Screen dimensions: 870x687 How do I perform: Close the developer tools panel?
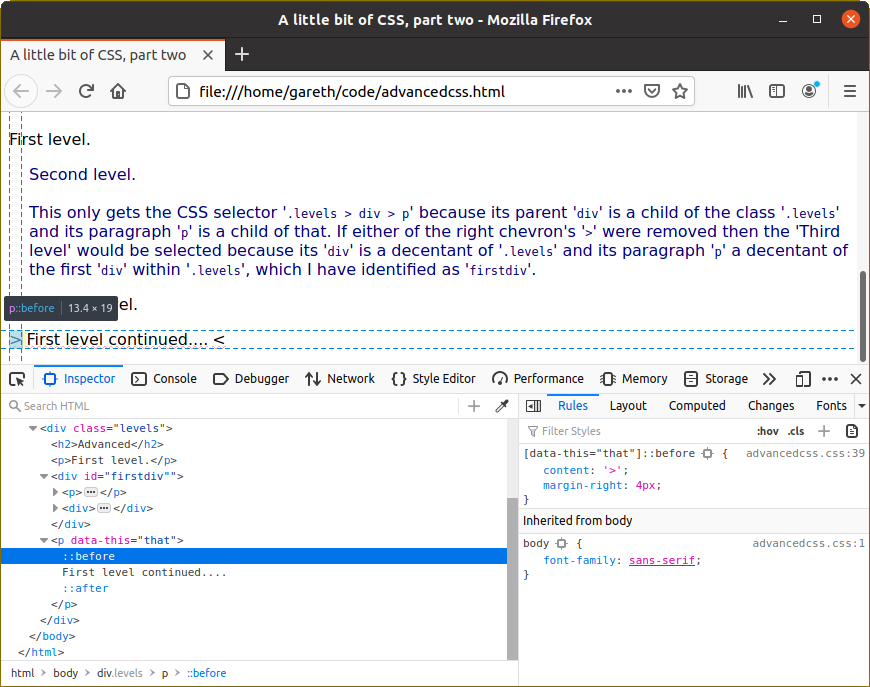coord(856,379)
